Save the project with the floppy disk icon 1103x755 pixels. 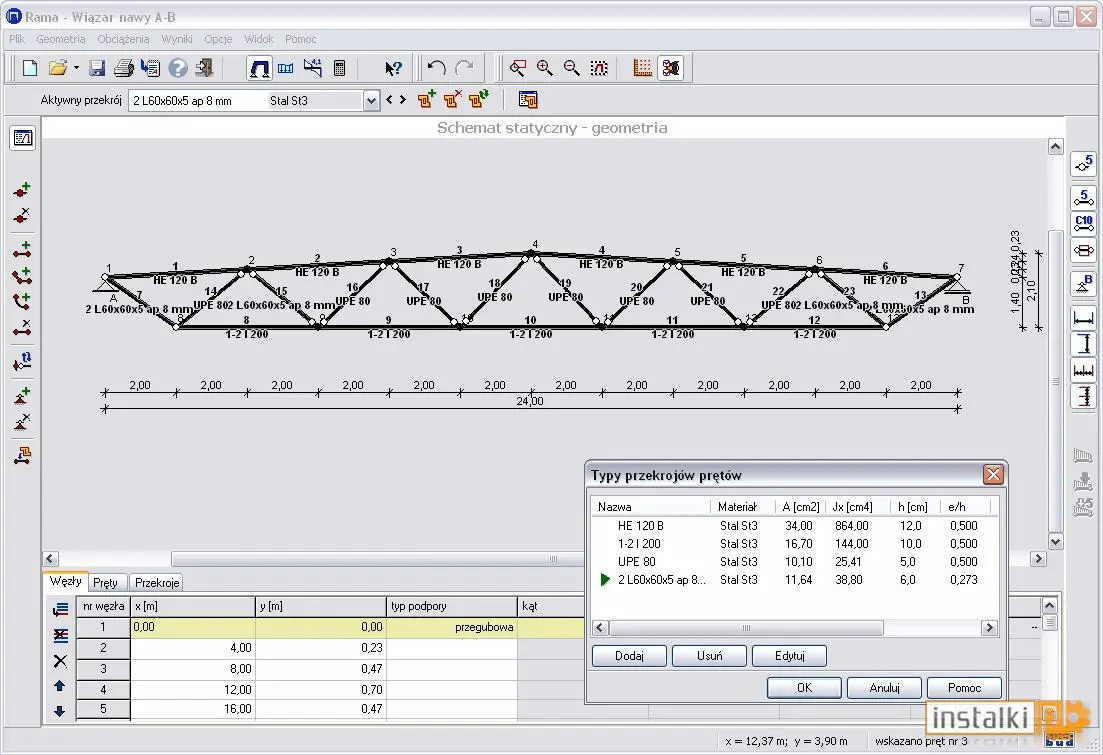click(x=97, y=68)
